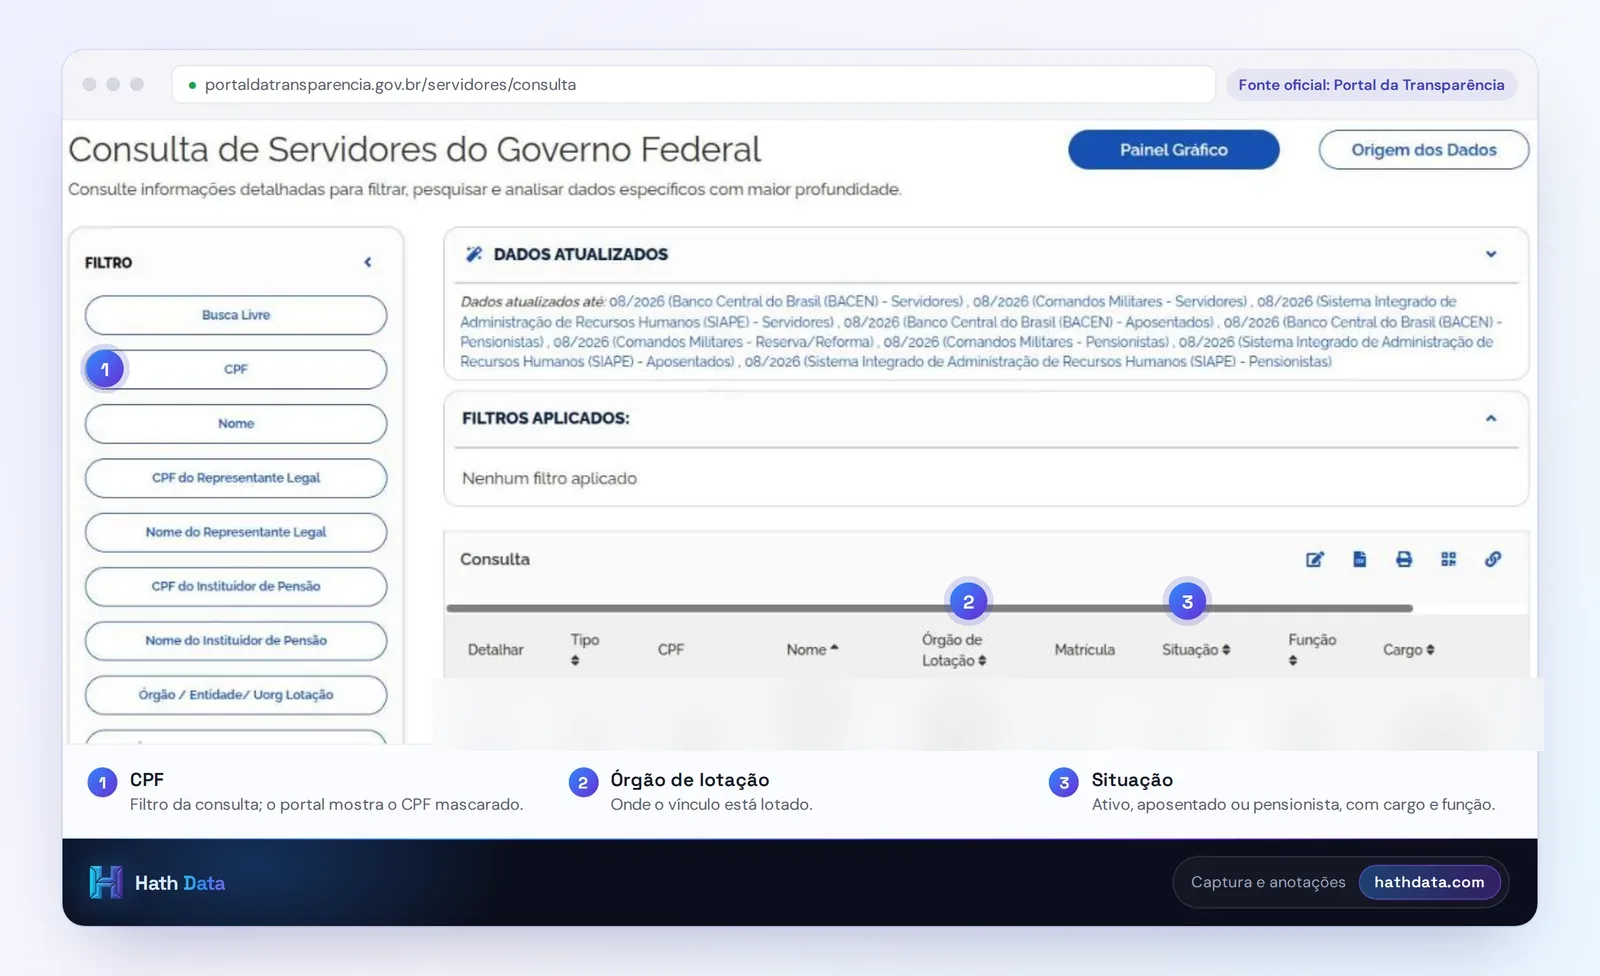Open the Painel Gráfico button
This screenshot has width=1600, height=976.
pos(1174,150)
